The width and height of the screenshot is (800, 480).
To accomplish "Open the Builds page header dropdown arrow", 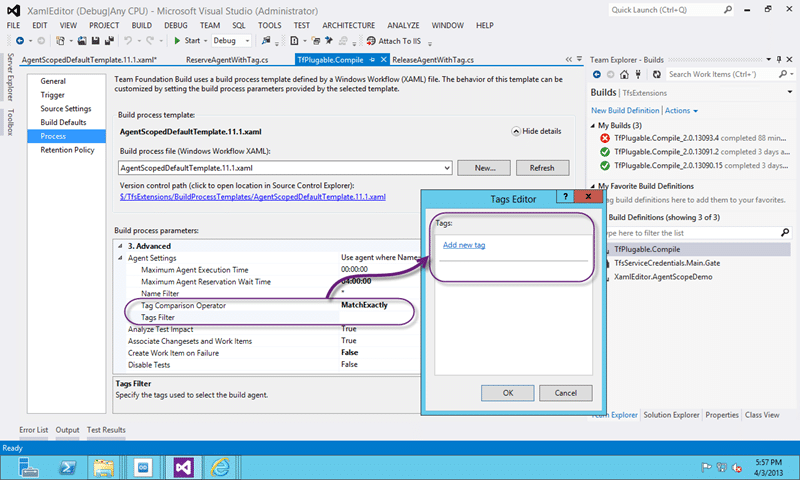I will pos(790,92).
